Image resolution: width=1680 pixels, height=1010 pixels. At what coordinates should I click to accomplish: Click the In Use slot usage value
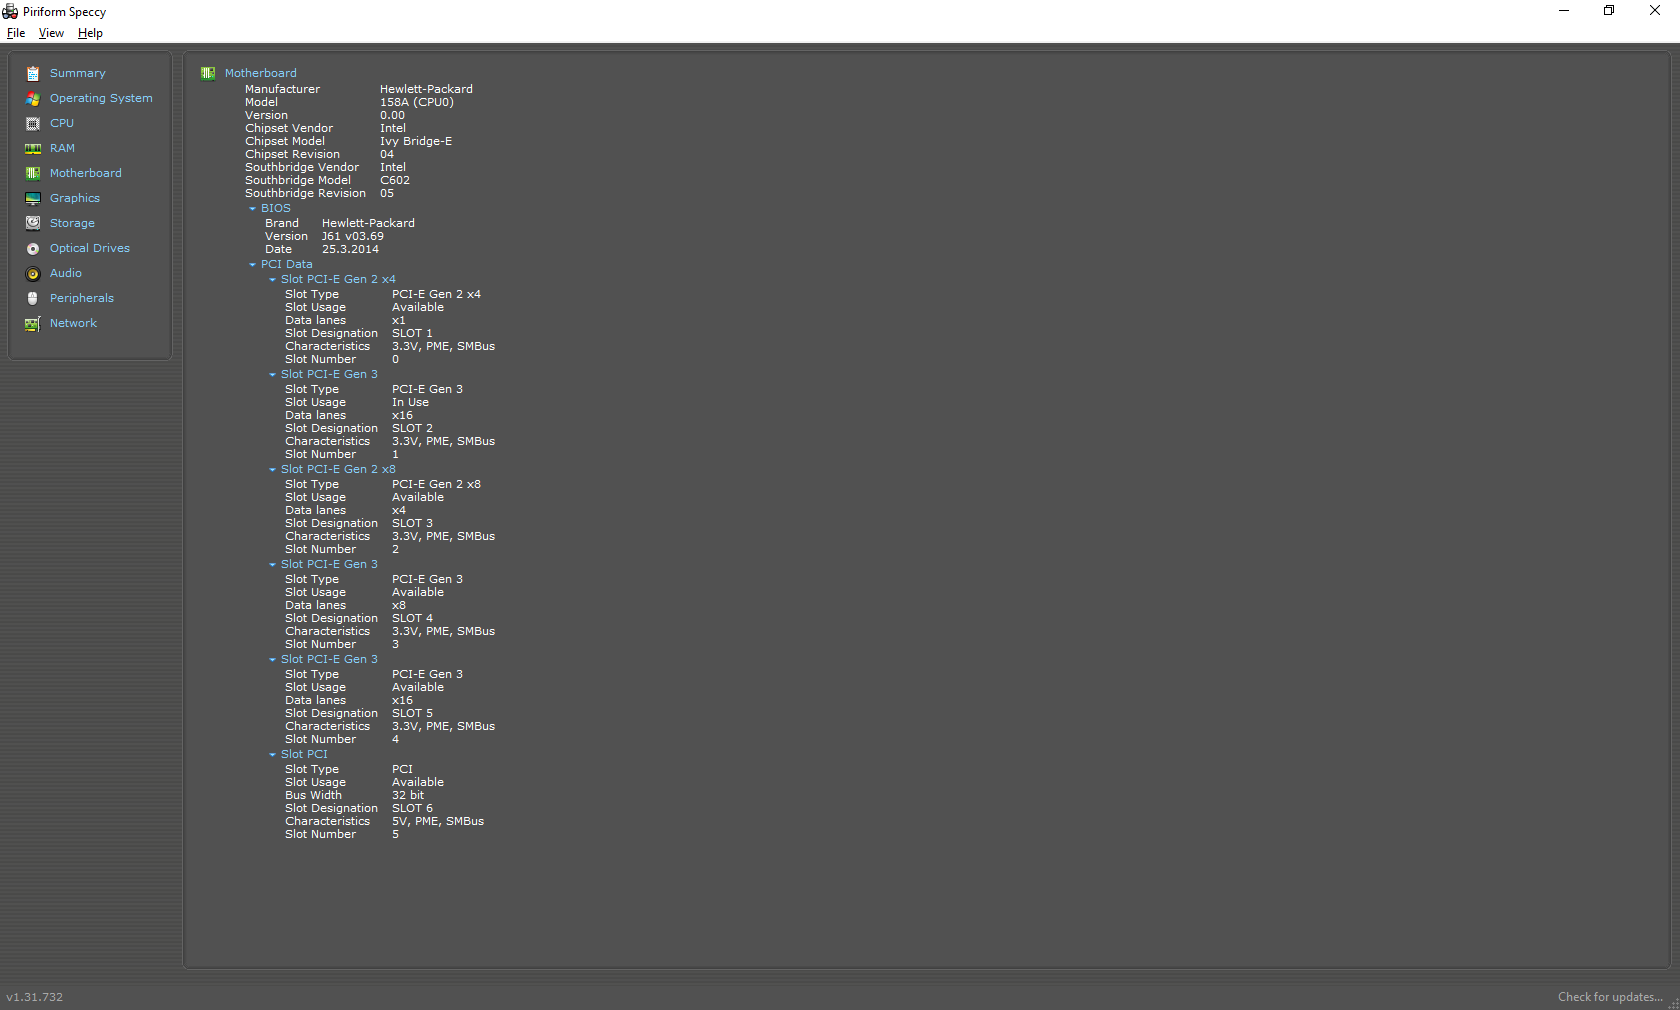pyautogui.click(x=410, y=402)
